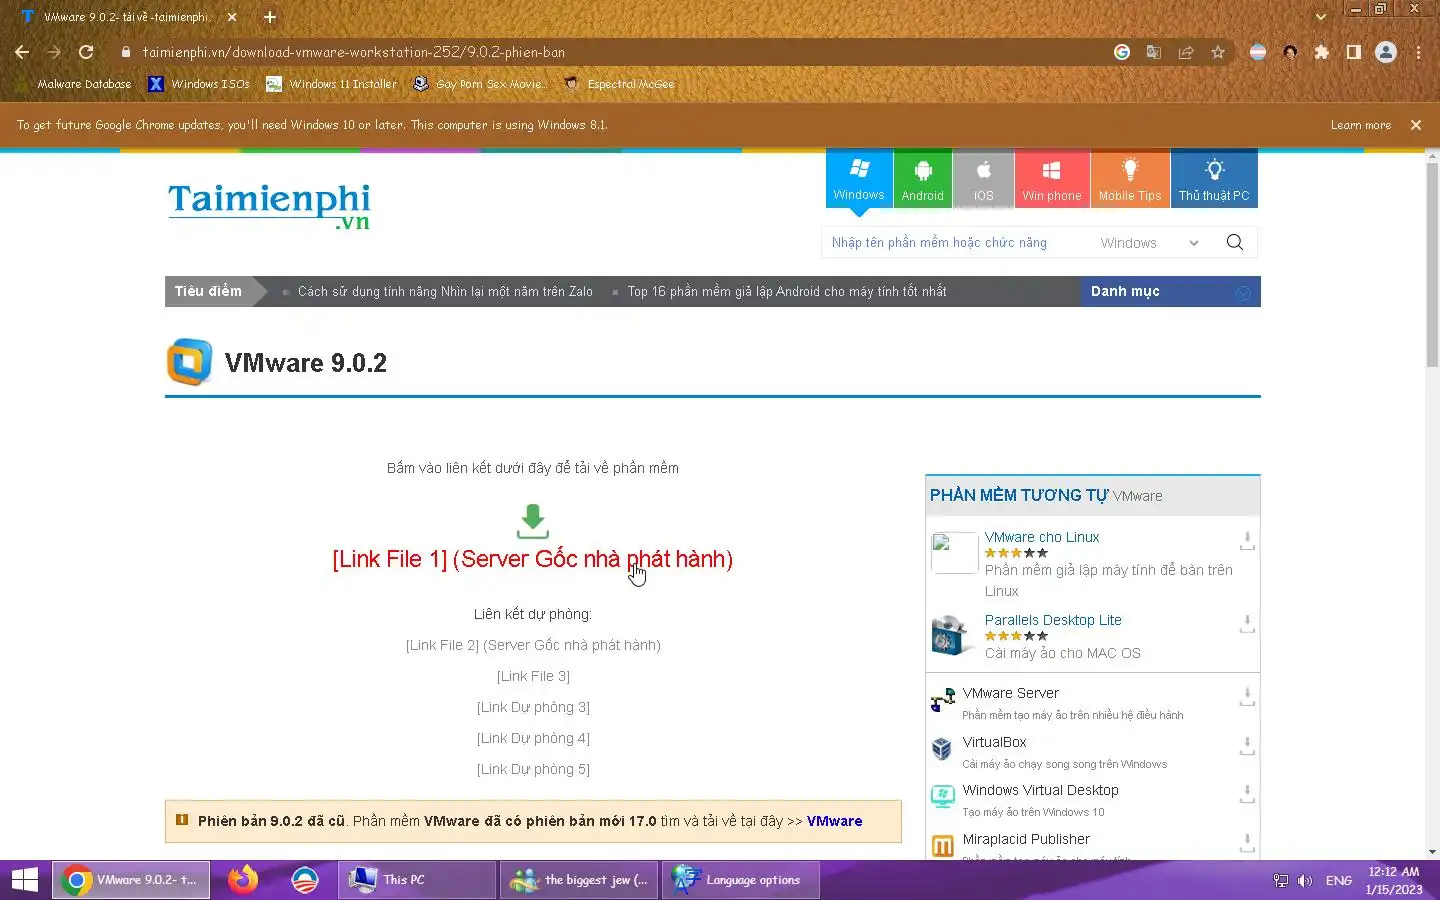Open the Windows Start button
The image size is (1440, 900).
coord(24,880)
